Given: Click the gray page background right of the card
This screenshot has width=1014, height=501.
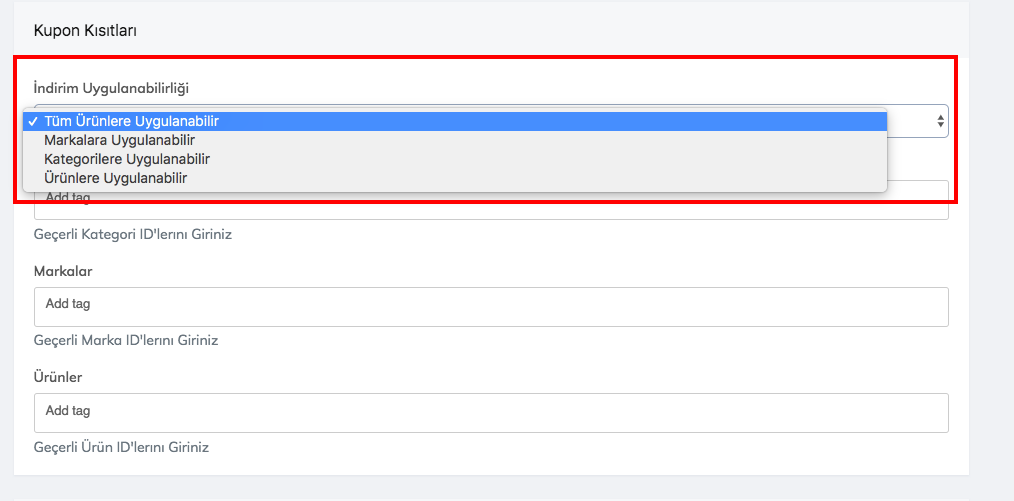Looking at the screenshot, I should point(992,250).
